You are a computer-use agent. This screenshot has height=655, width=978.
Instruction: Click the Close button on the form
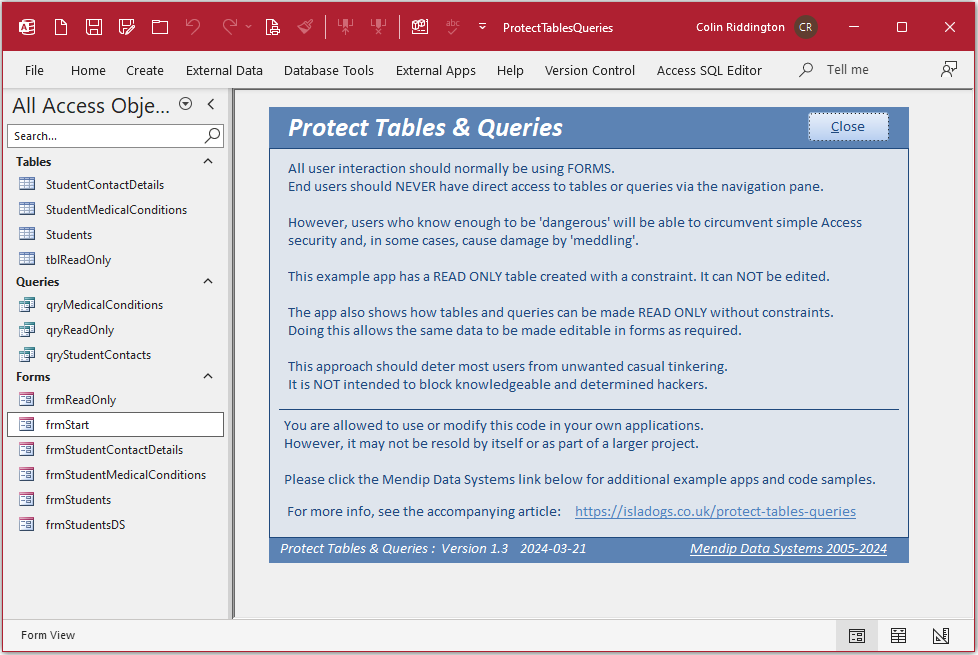coord(848,127)
